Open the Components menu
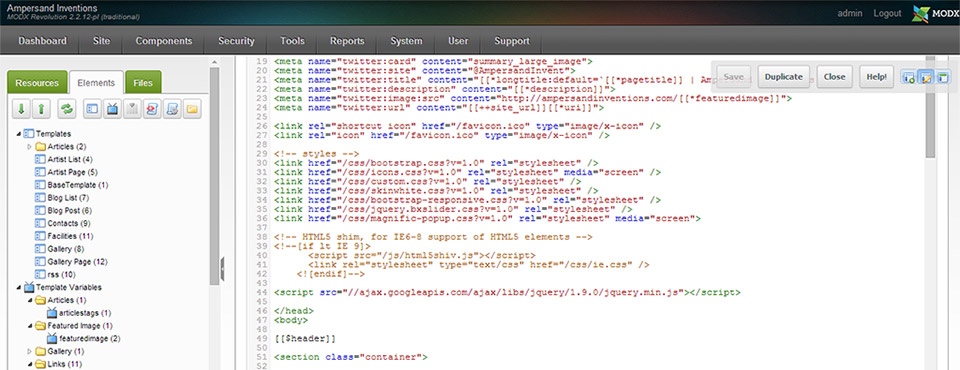This screenshot has height=370, width=960. click(164, 41)
